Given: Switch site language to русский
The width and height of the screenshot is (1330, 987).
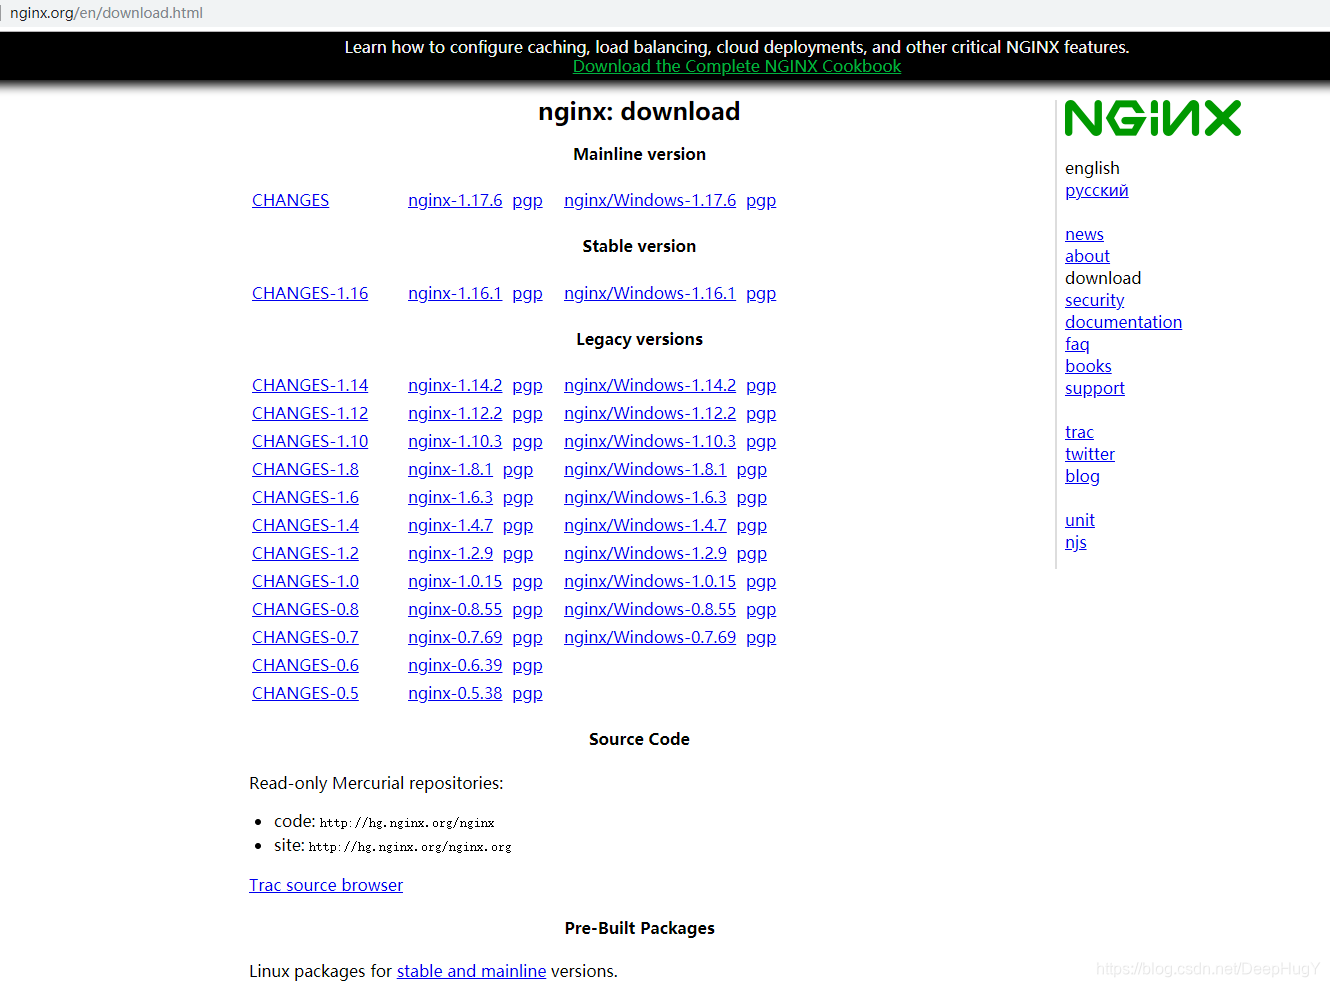Looking at the screenshot, I should point(1096,190).
